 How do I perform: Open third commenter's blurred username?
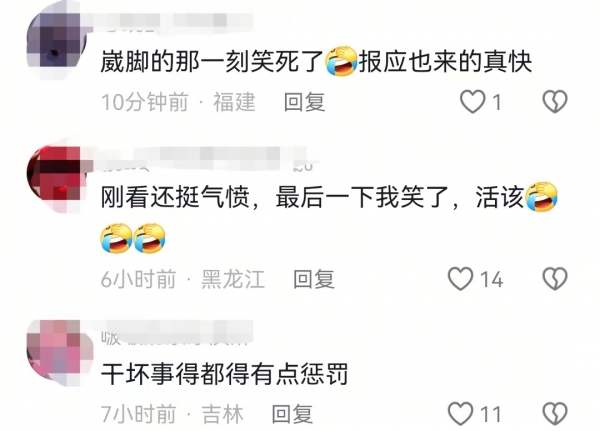(177, 334)
